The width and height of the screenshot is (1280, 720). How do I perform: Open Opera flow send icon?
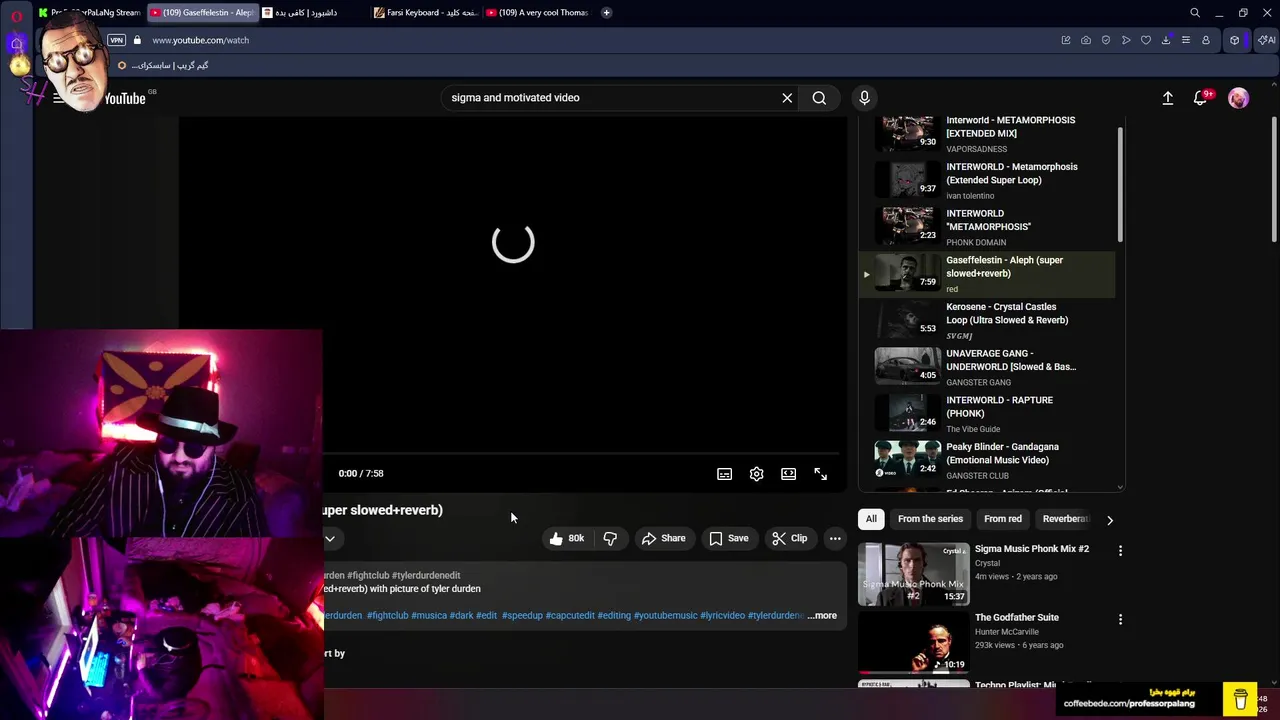[x=1126, y=40]
